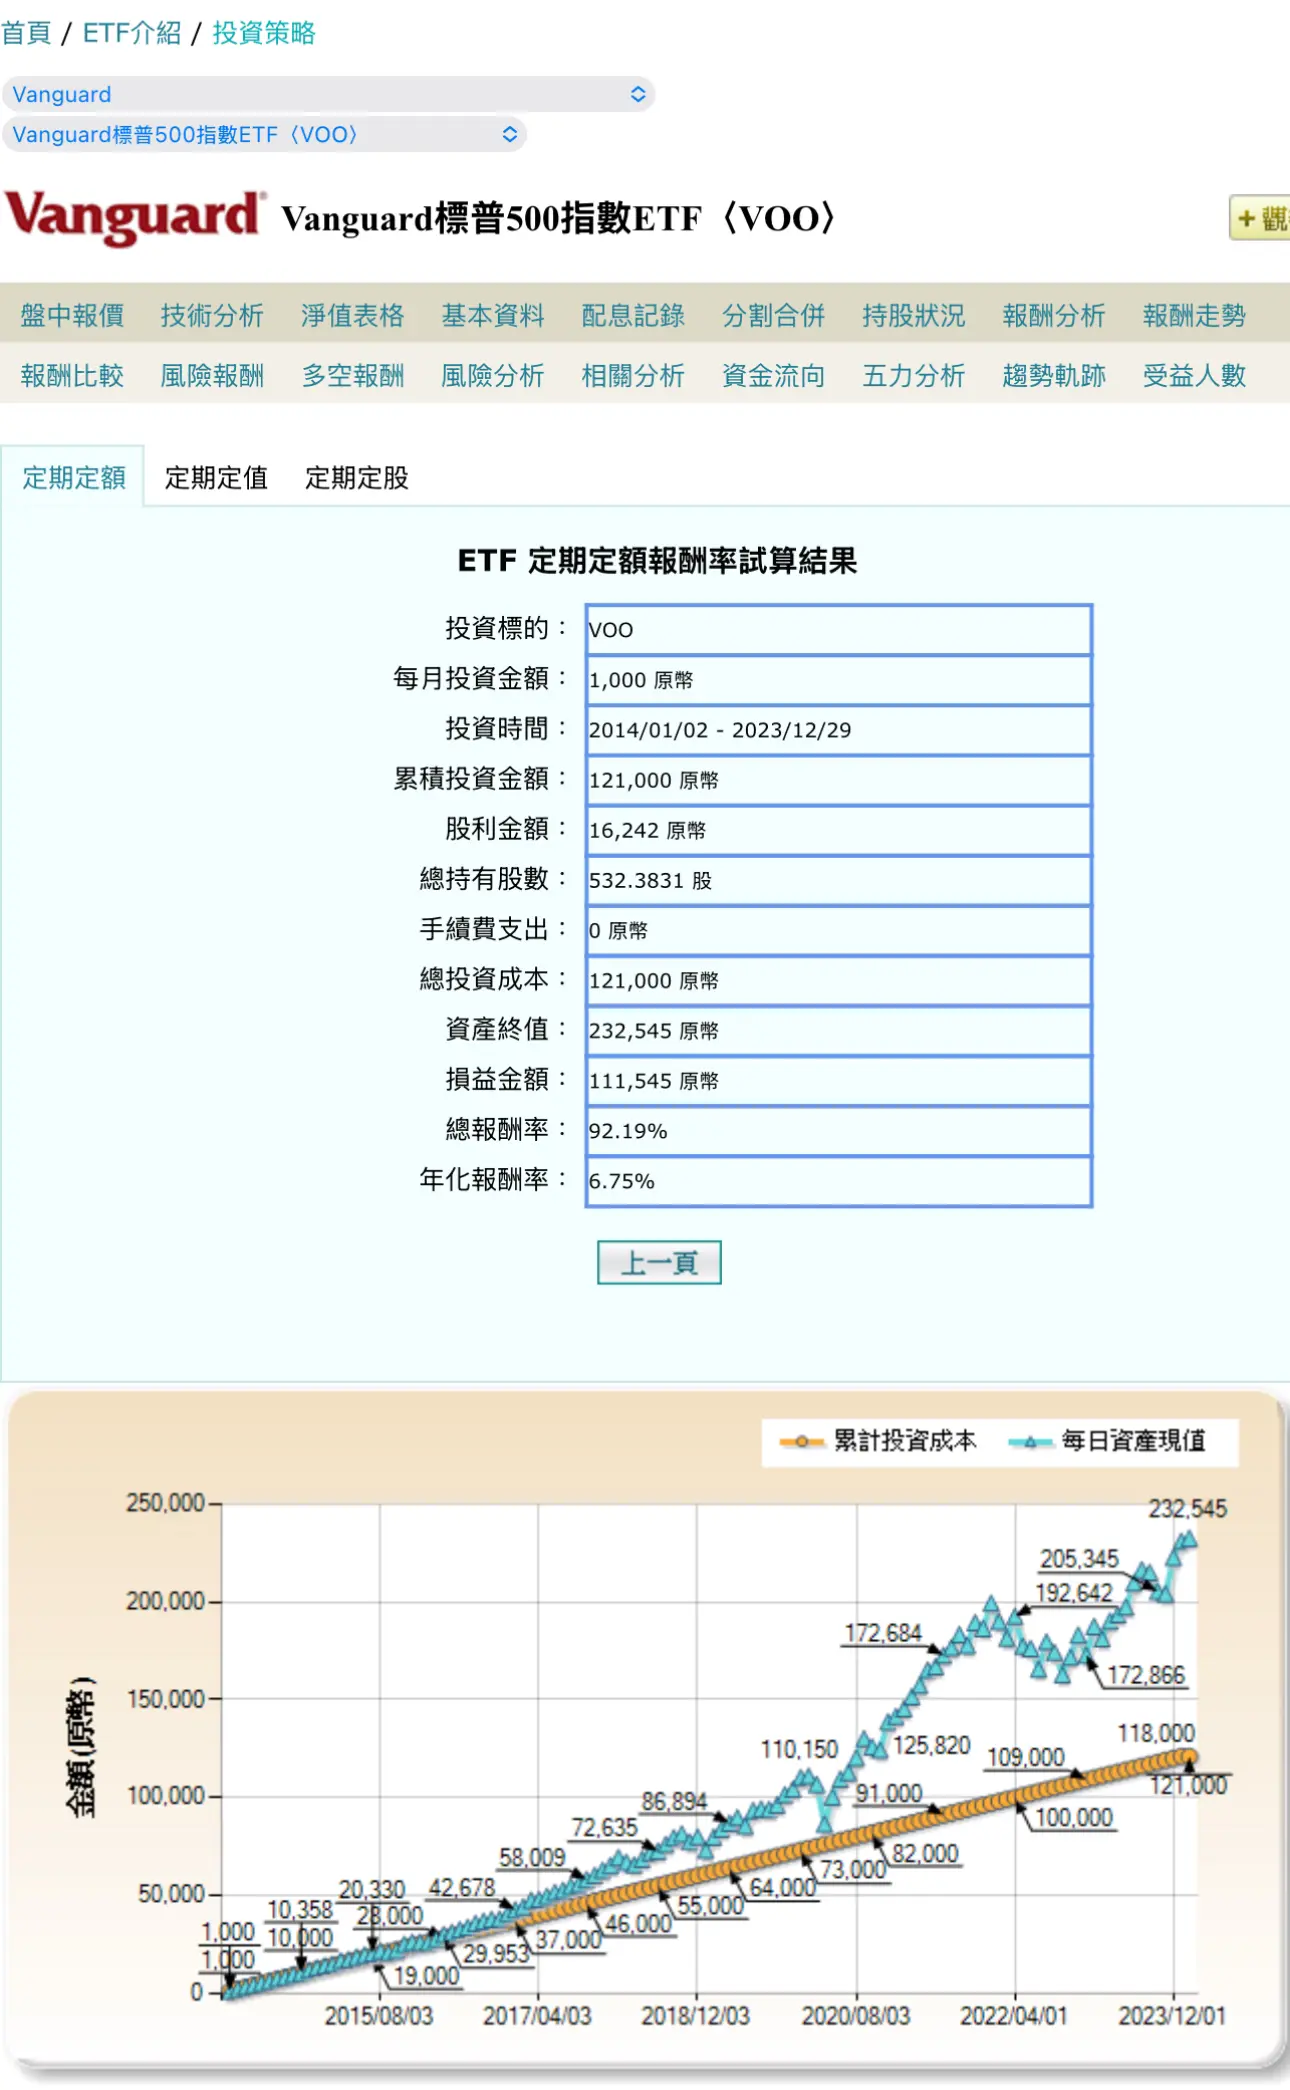Viewport: 1290px width, 2090px height.
Task: Click the yellow plus watchlist button
Action: [x=1260, y=218]
